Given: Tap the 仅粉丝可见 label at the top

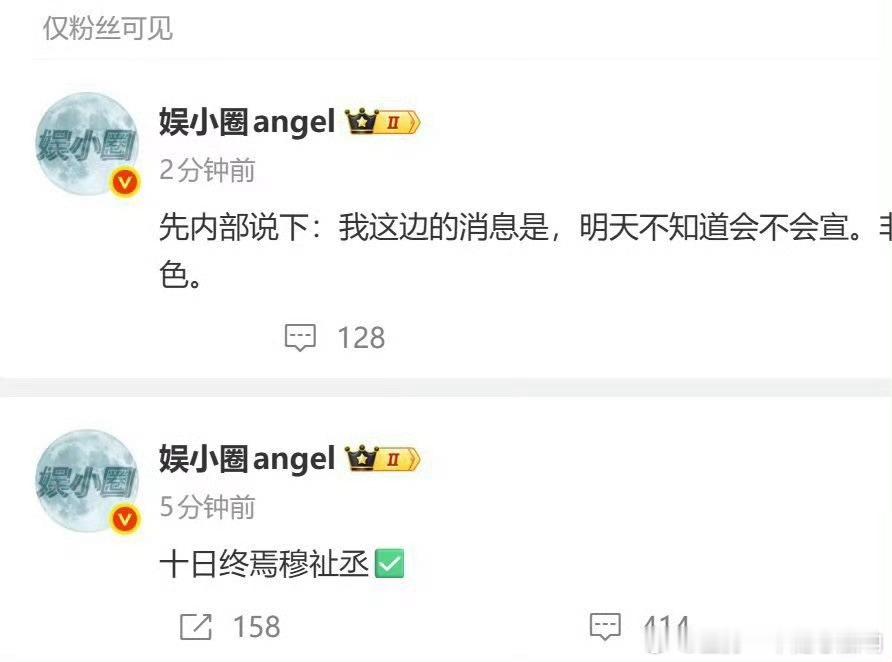Looking at the screenshot, I should coord(108,28).
